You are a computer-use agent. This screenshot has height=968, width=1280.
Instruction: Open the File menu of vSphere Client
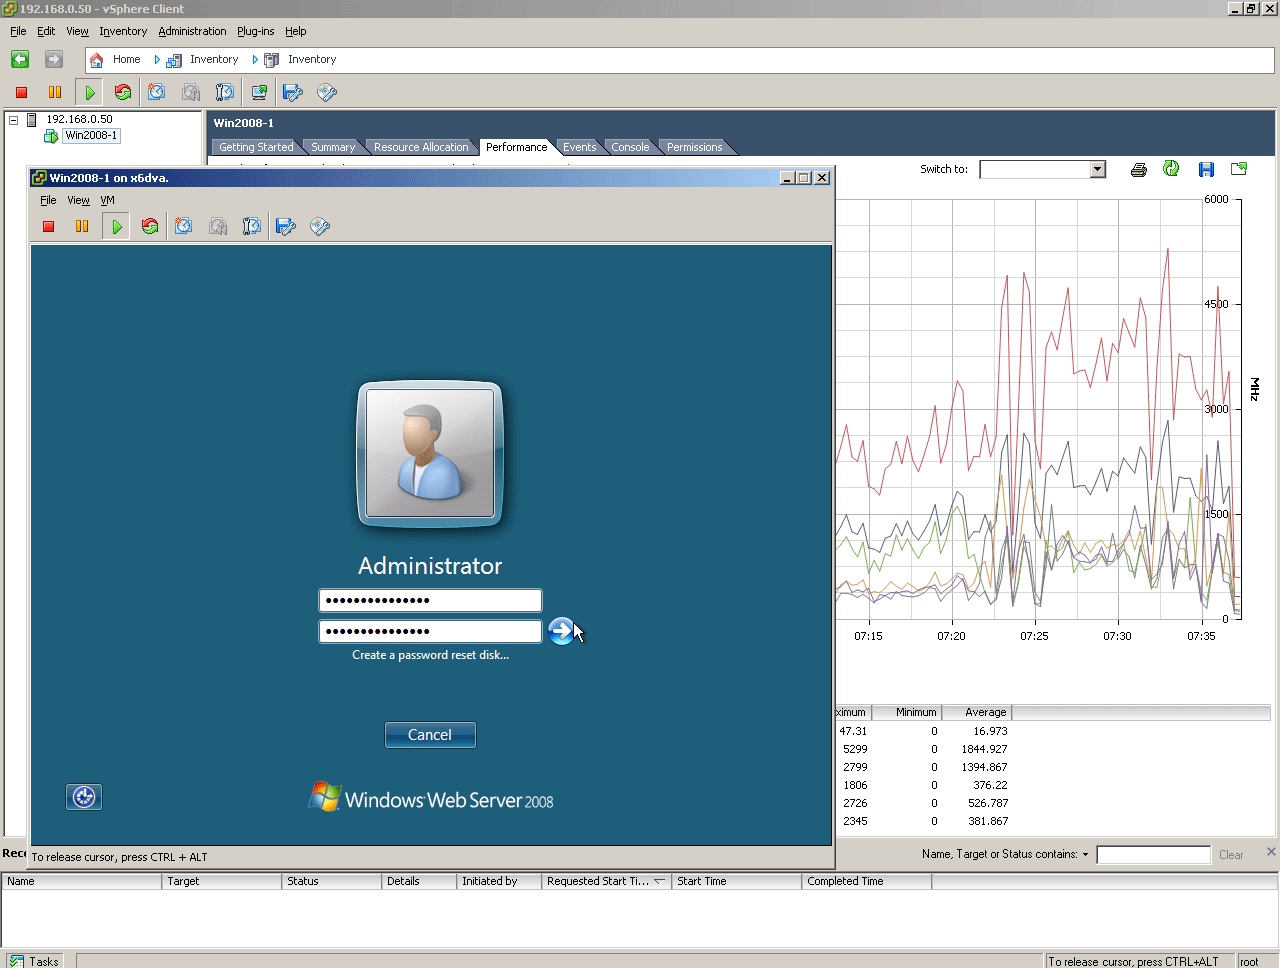(18, 31)
